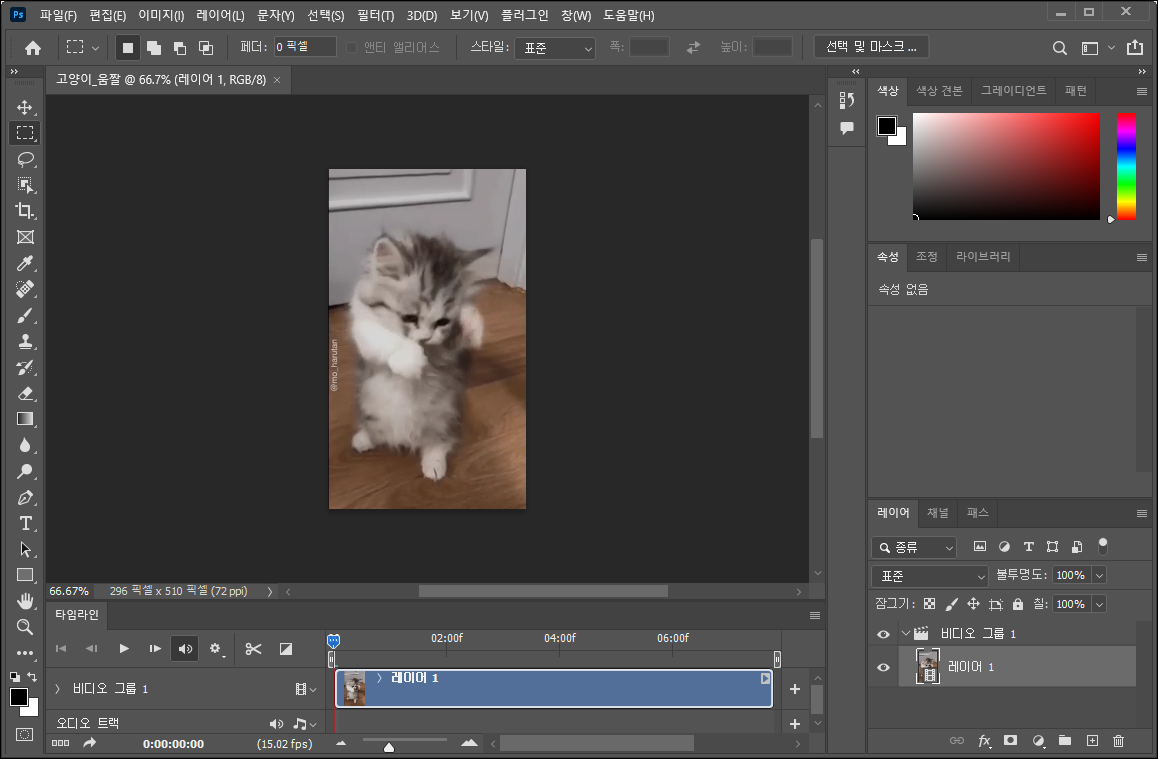Add a layer mask from Layers panel

(x=1010, y=741)
